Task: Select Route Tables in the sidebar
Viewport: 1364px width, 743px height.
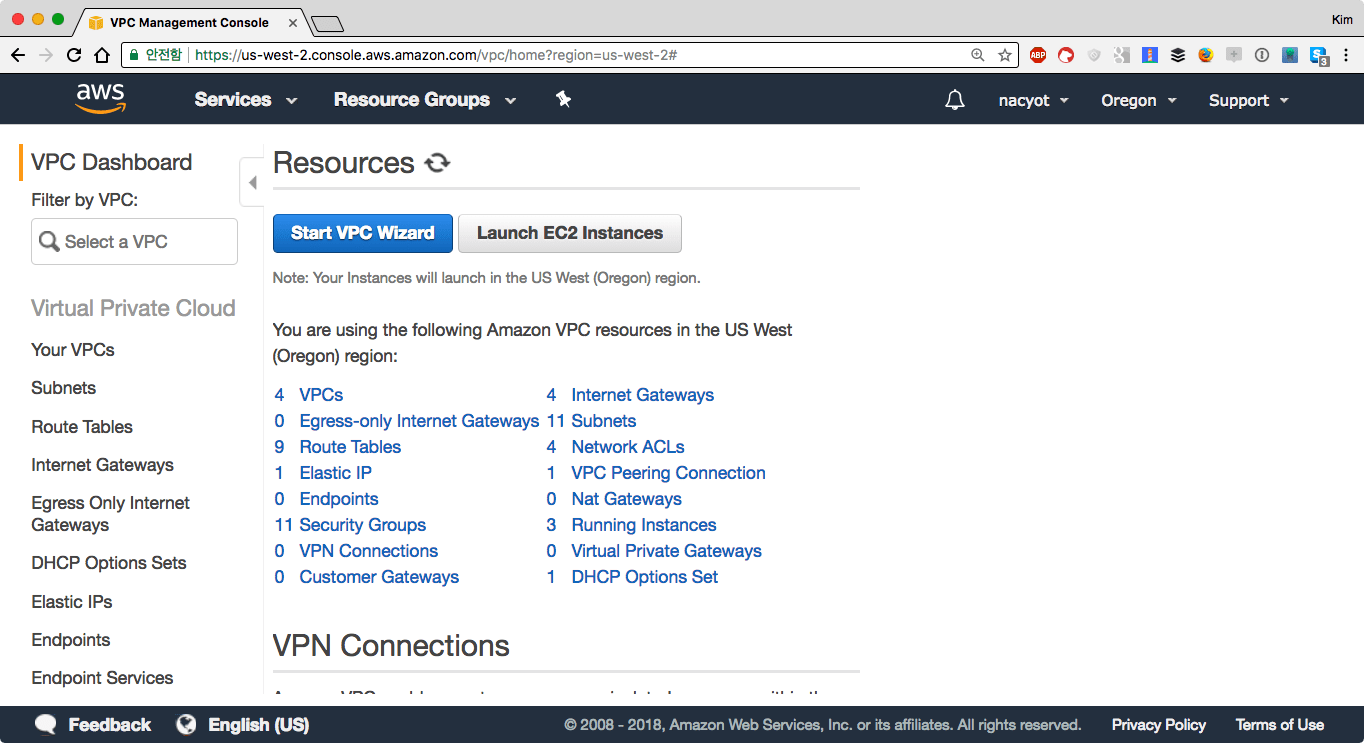Action: click(x=82, y=427)
